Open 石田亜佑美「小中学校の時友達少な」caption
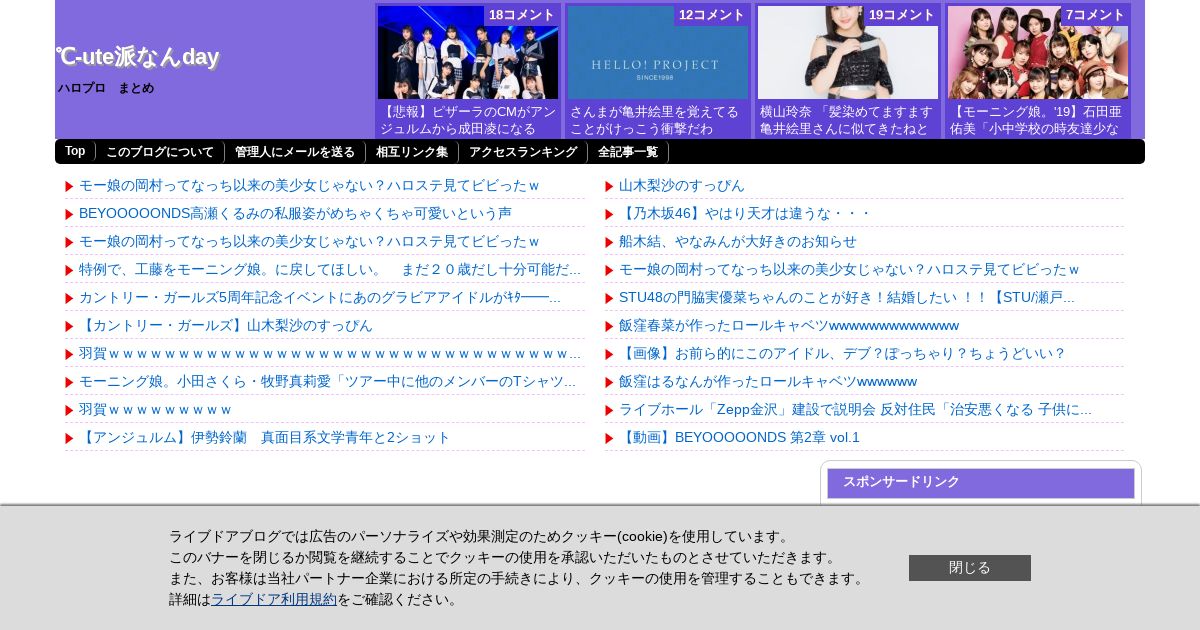1200x630 pixels. tap(1037, 120)
